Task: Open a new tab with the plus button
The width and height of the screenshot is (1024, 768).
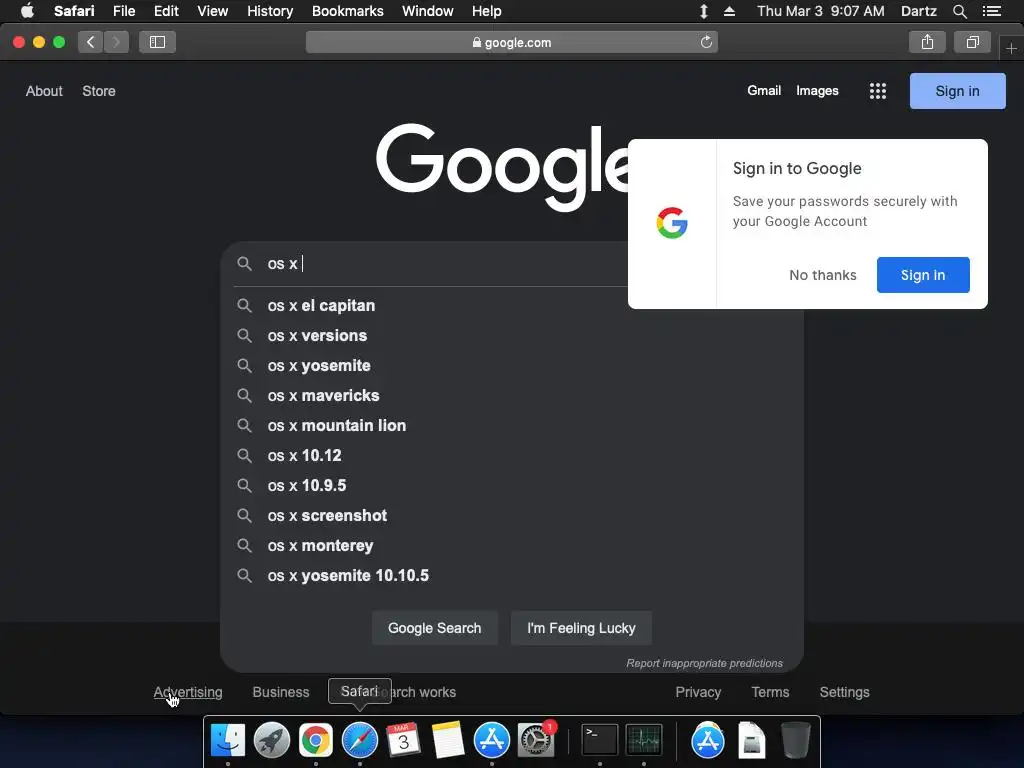Action: (1011, 48)
